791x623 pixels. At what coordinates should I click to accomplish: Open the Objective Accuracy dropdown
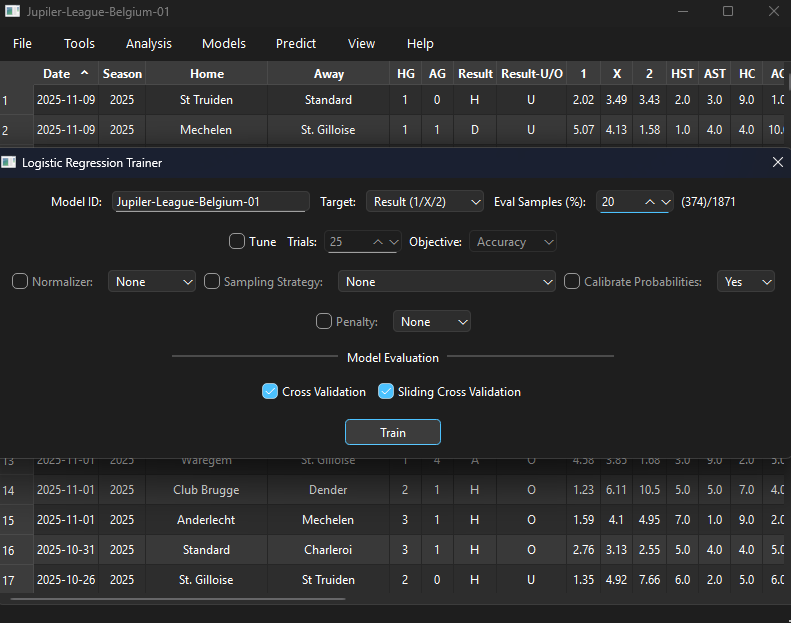coord(513,242)
